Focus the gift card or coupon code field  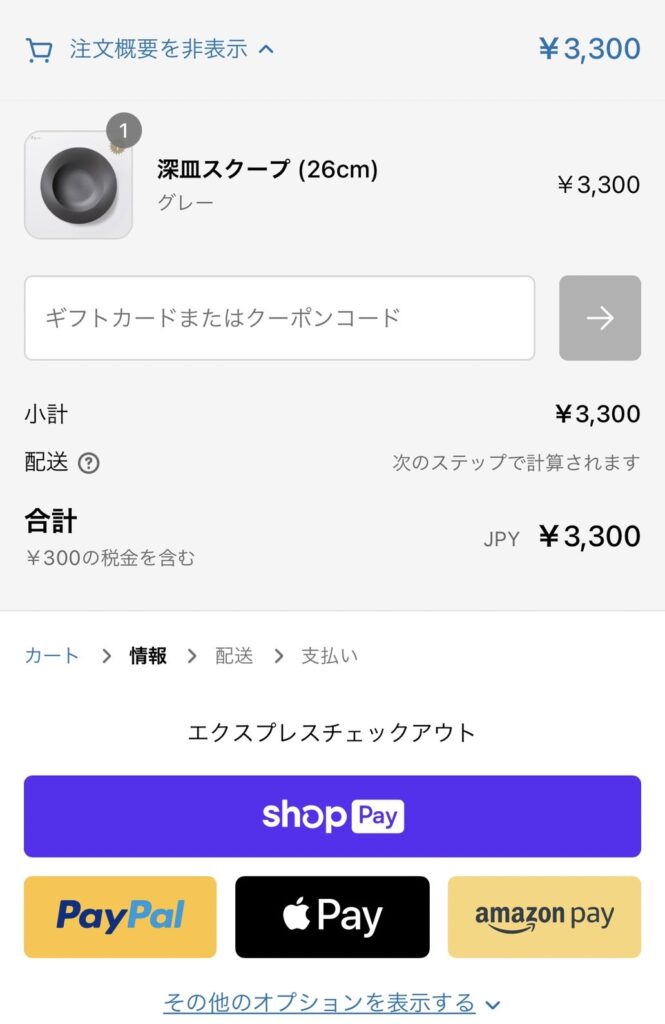(279, 318)
